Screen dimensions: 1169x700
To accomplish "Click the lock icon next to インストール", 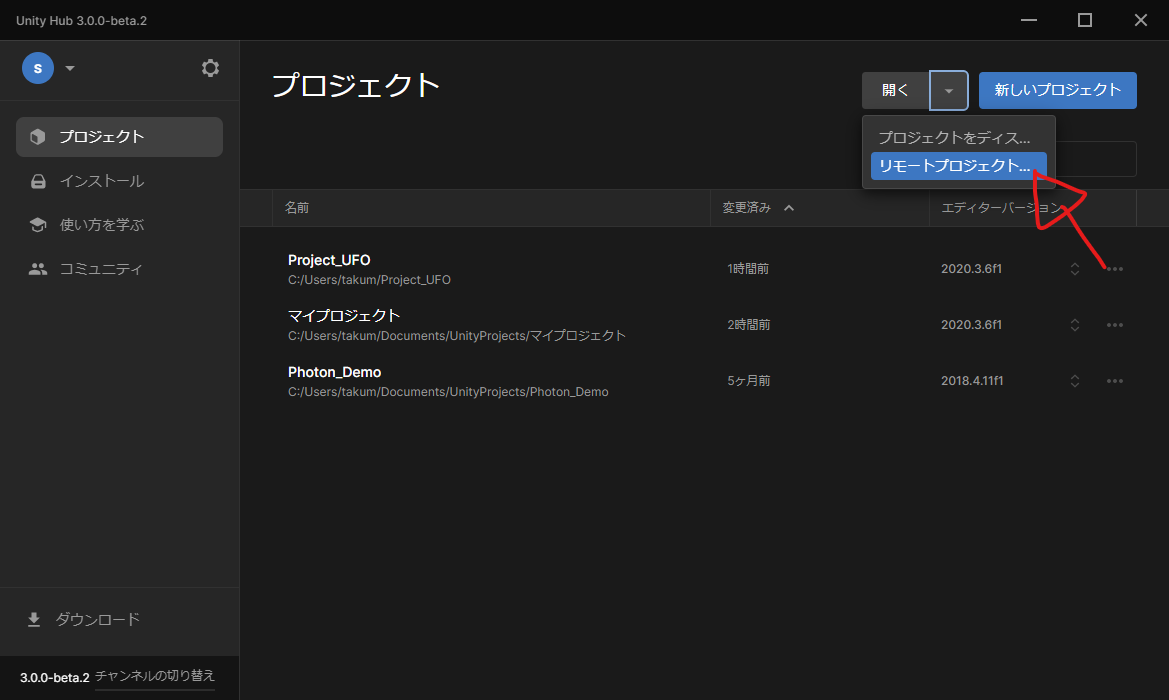I will pos(38,181).
